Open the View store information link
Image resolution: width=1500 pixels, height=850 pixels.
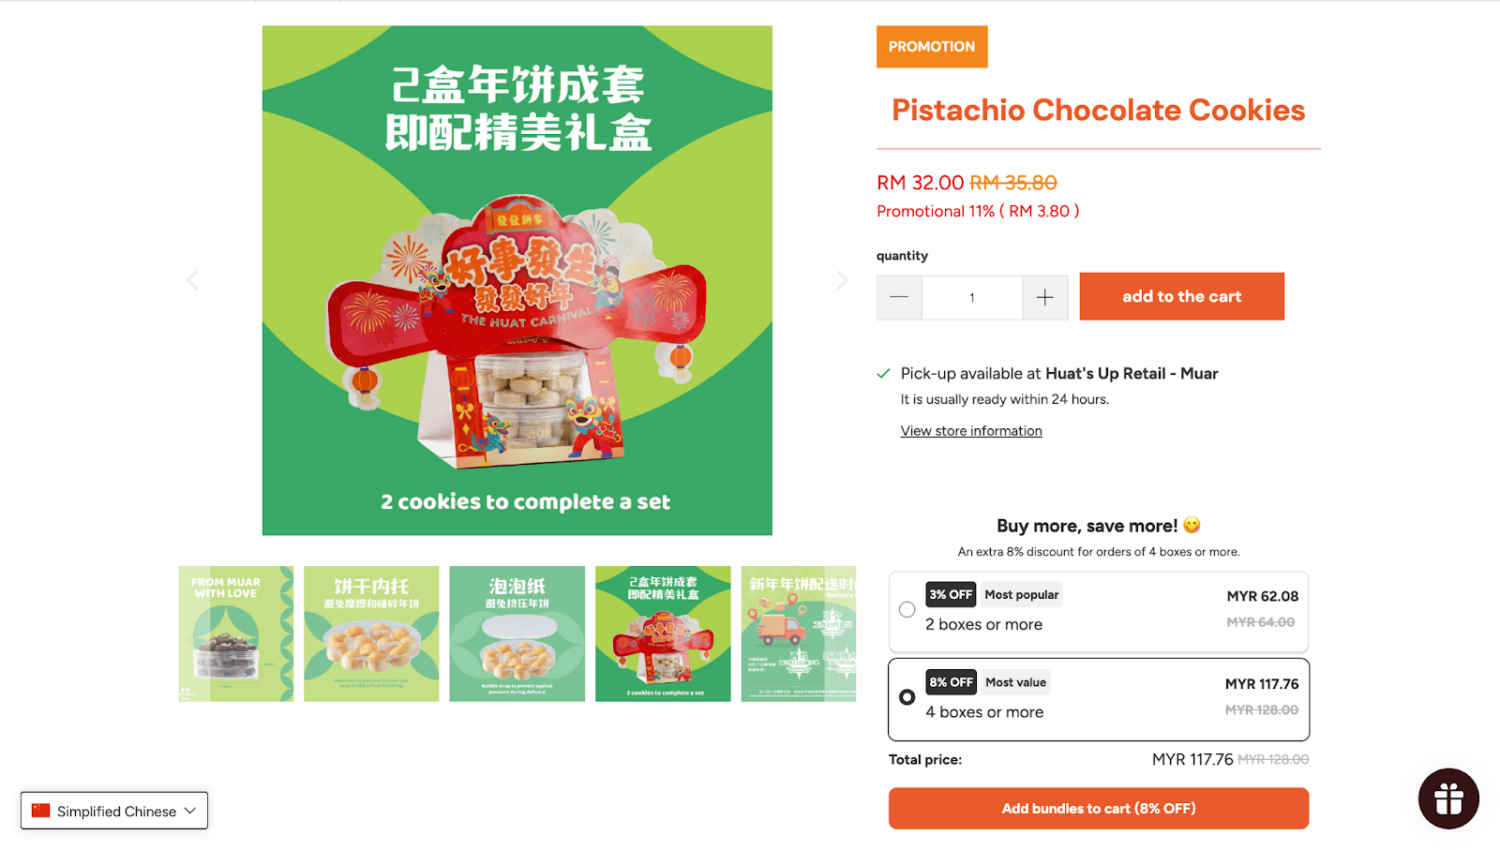(971, 431)
